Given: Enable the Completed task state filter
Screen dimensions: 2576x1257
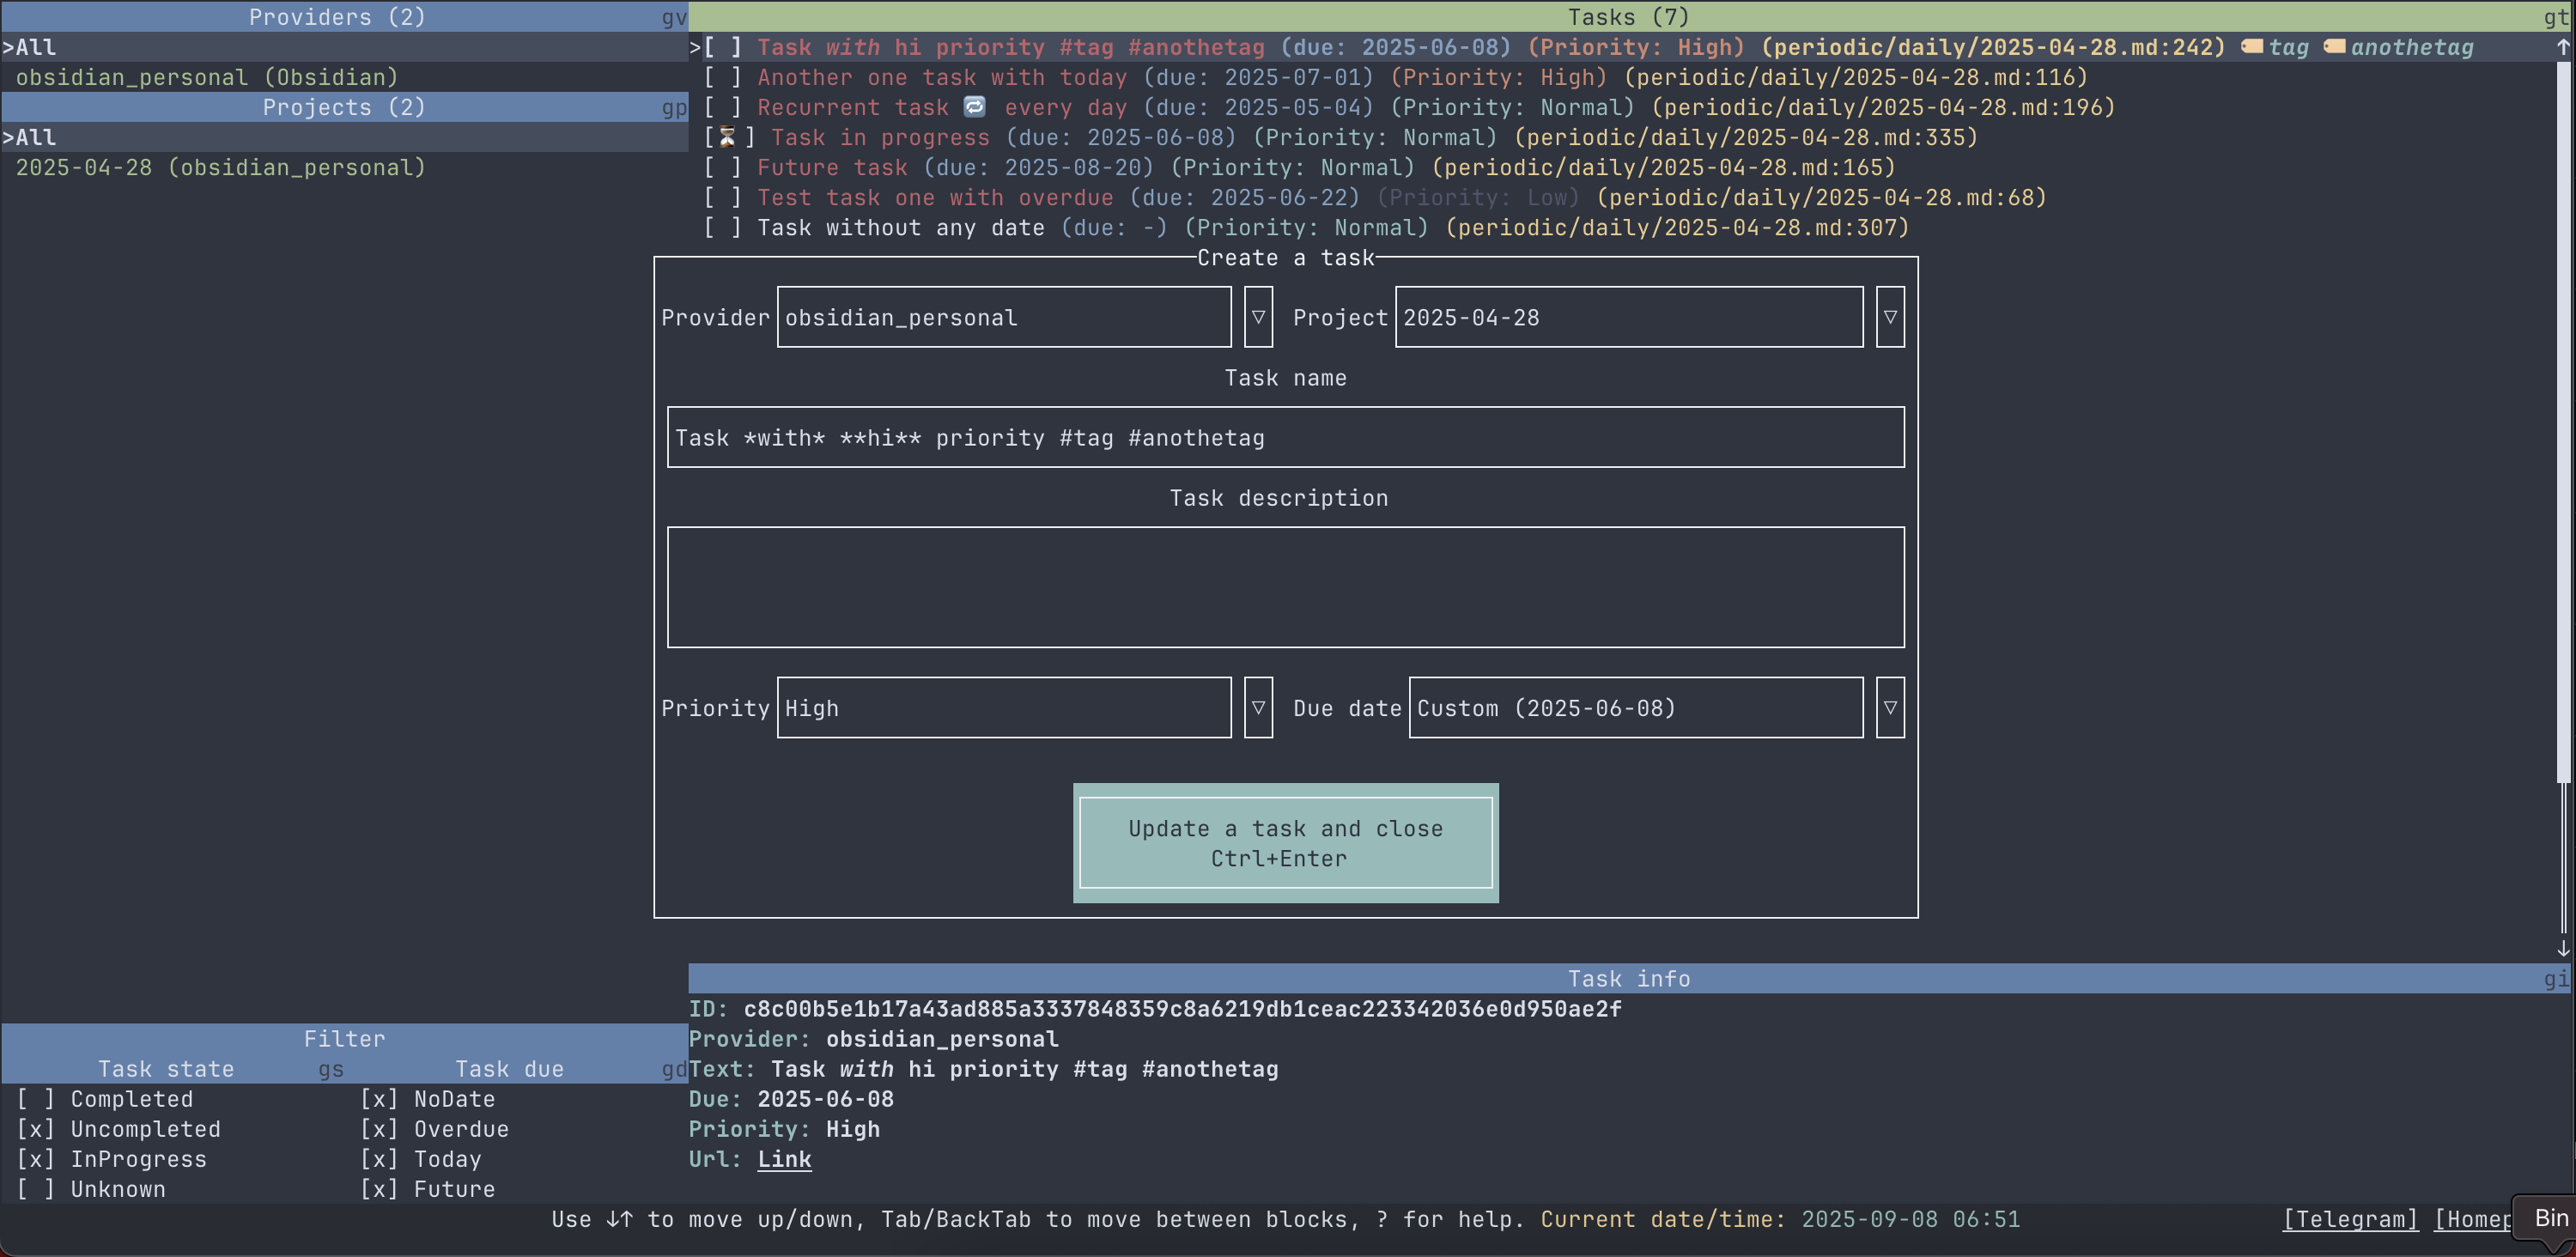Looking at the screenshot, I should click(36, 1099).
